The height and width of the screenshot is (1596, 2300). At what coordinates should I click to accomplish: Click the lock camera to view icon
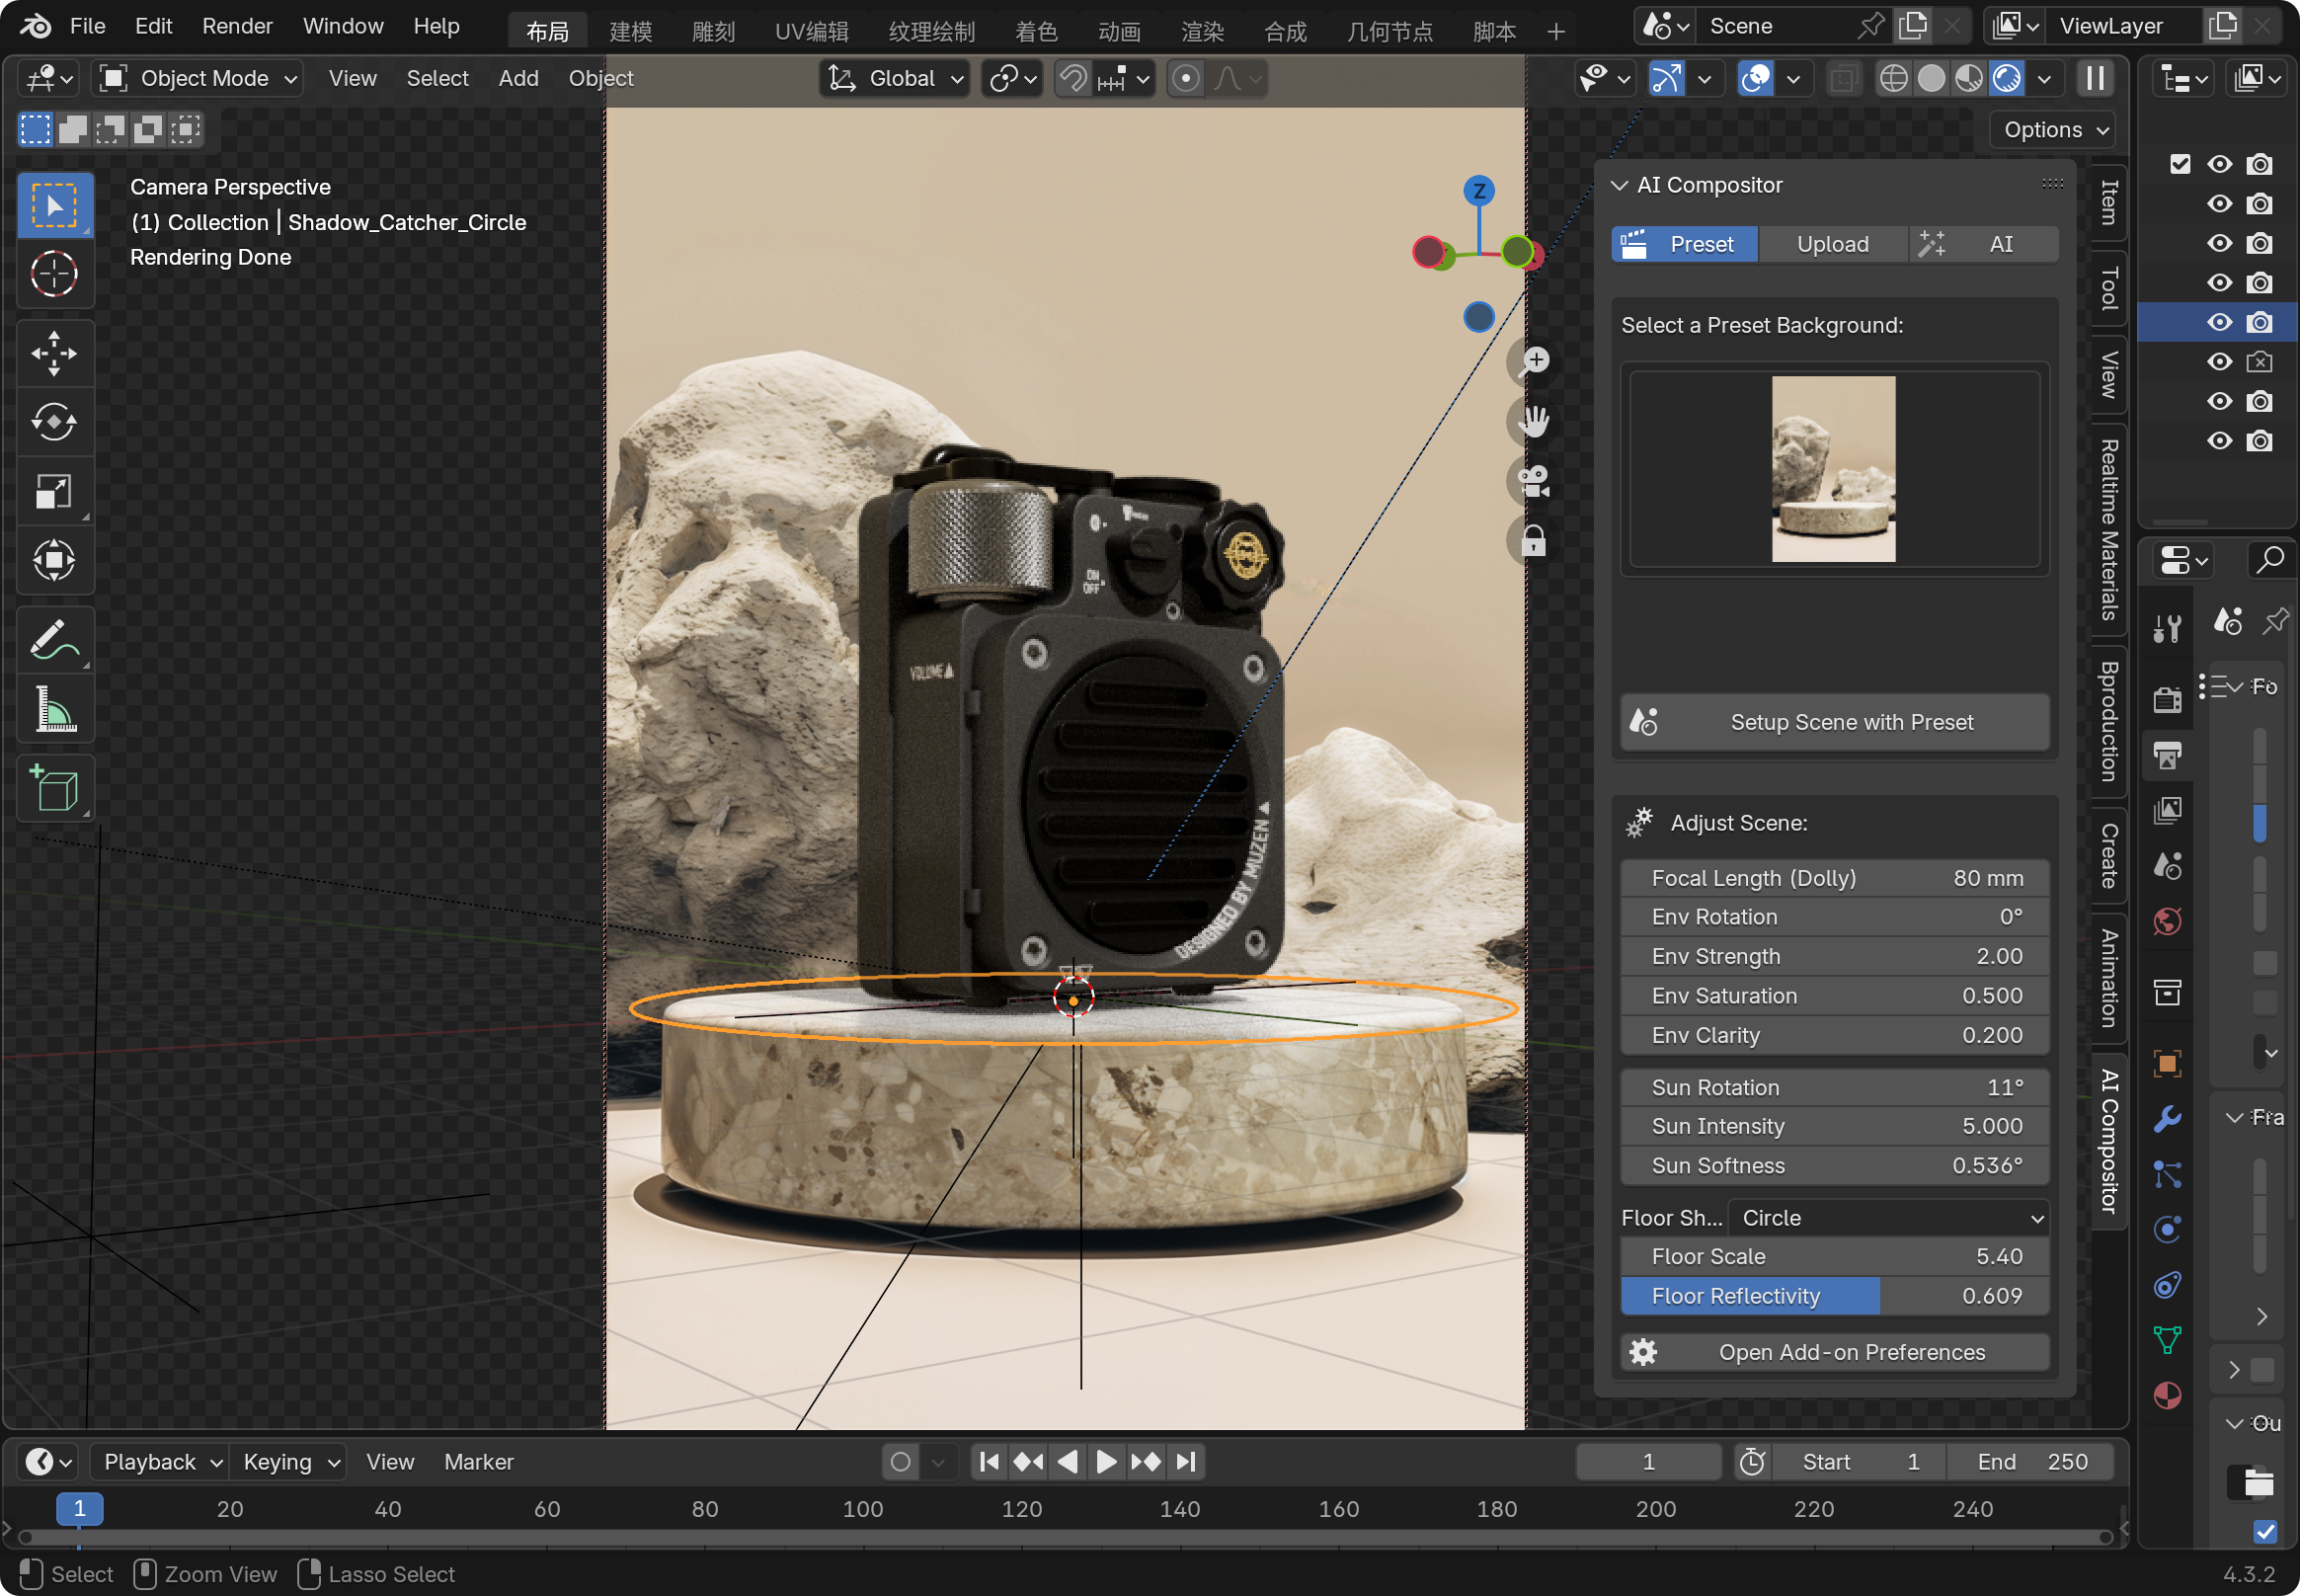1533,541
